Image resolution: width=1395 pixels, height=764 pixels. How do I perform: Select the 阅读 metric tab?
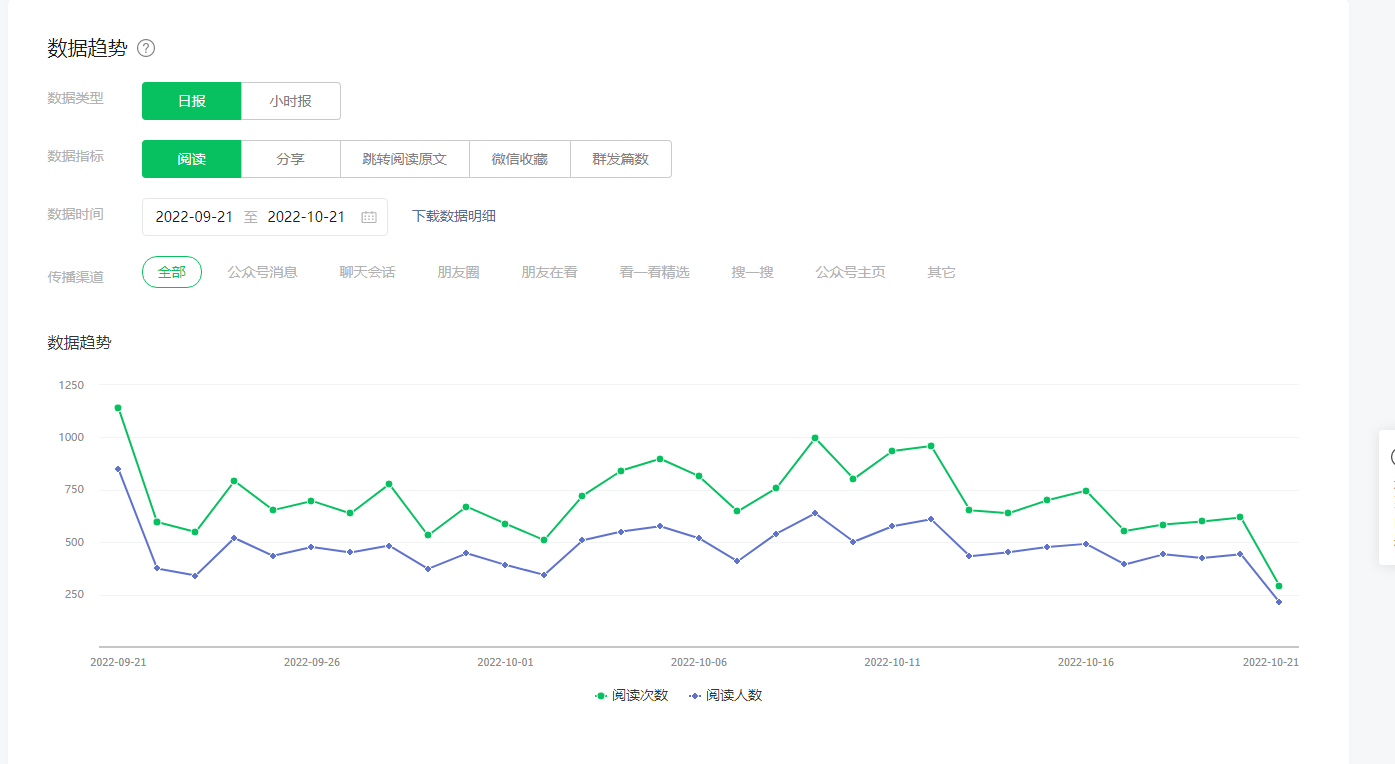tap(192, 159)
